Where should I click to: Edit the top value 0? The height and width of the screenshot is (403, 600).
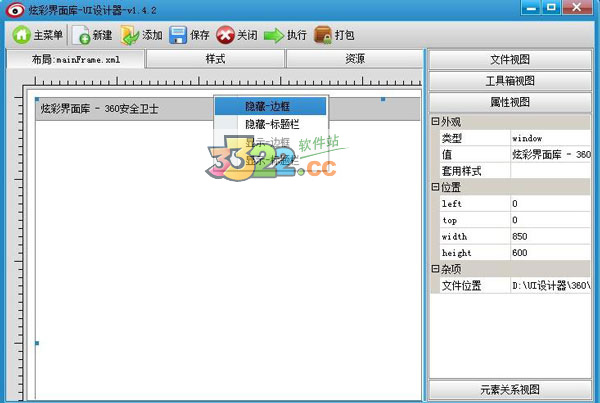pos(551,220)
